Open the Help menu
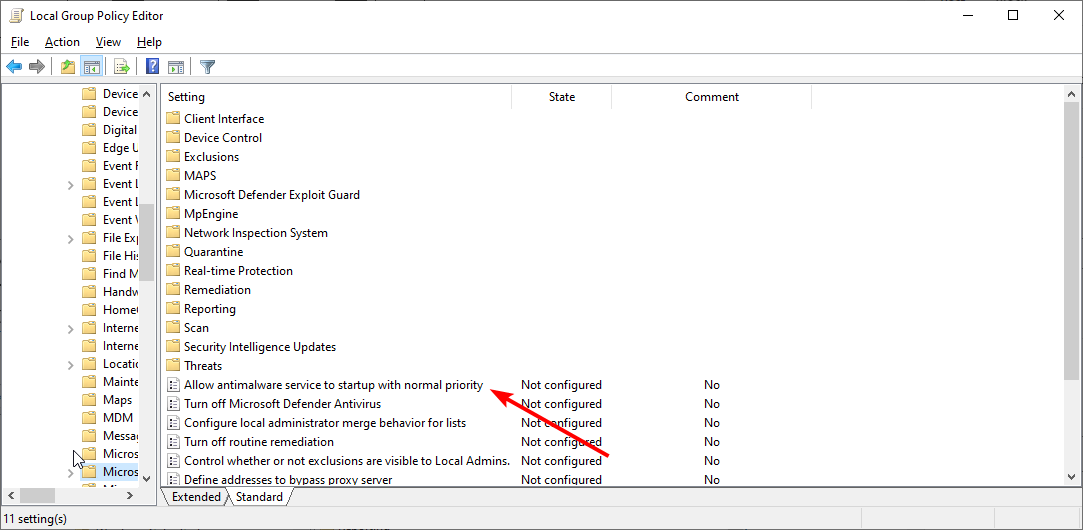1083x530 pixels. [149, 42]
